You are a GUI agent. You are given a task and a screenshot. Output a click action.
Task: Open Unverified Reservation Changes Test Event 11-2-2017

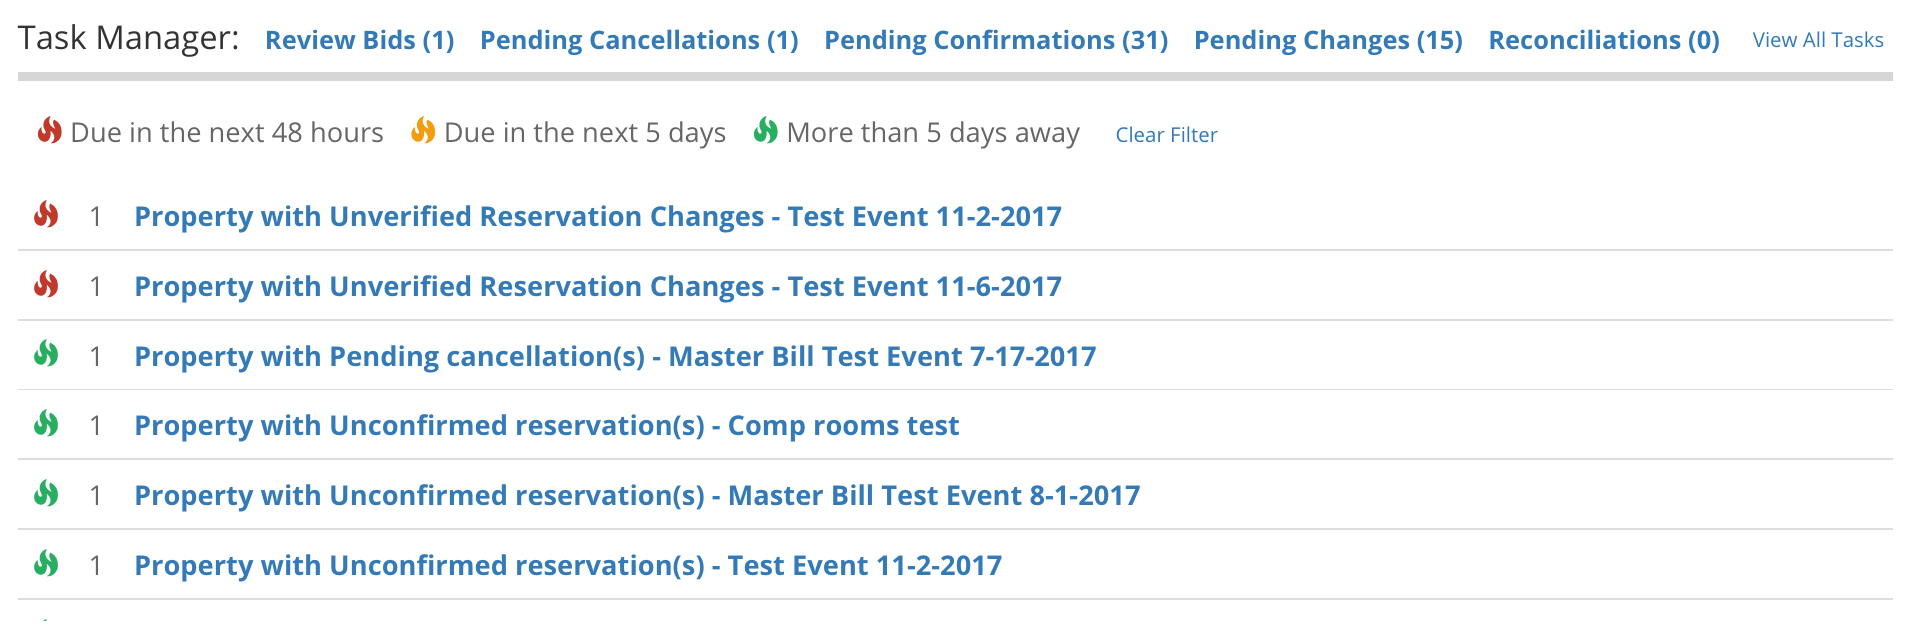click(x=598, y=217)
